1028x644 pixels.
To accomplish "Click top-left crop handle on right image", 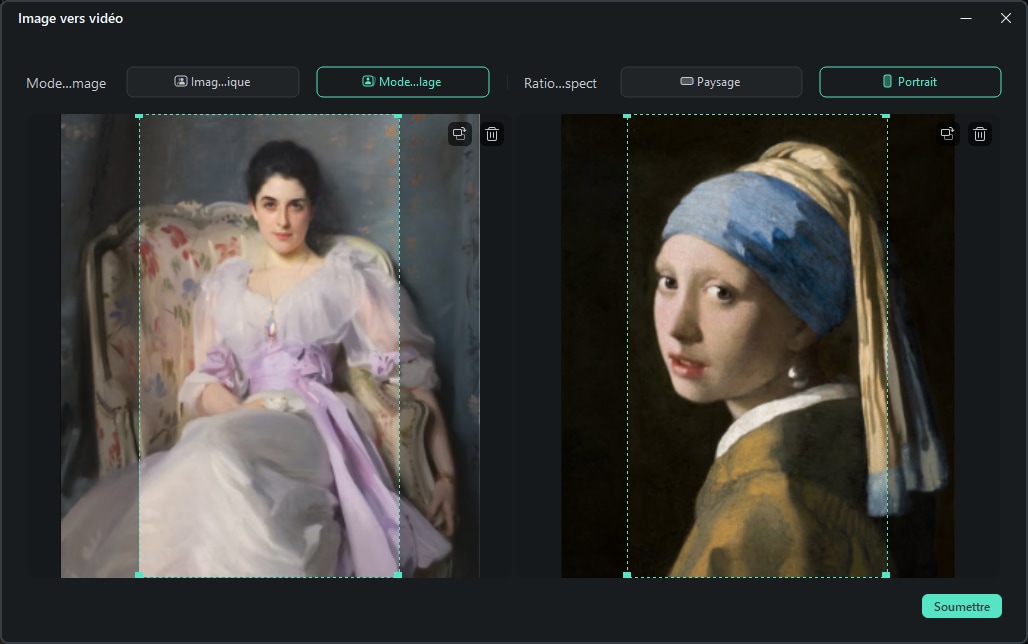I will pyautogui.click(x=627, y=115).
